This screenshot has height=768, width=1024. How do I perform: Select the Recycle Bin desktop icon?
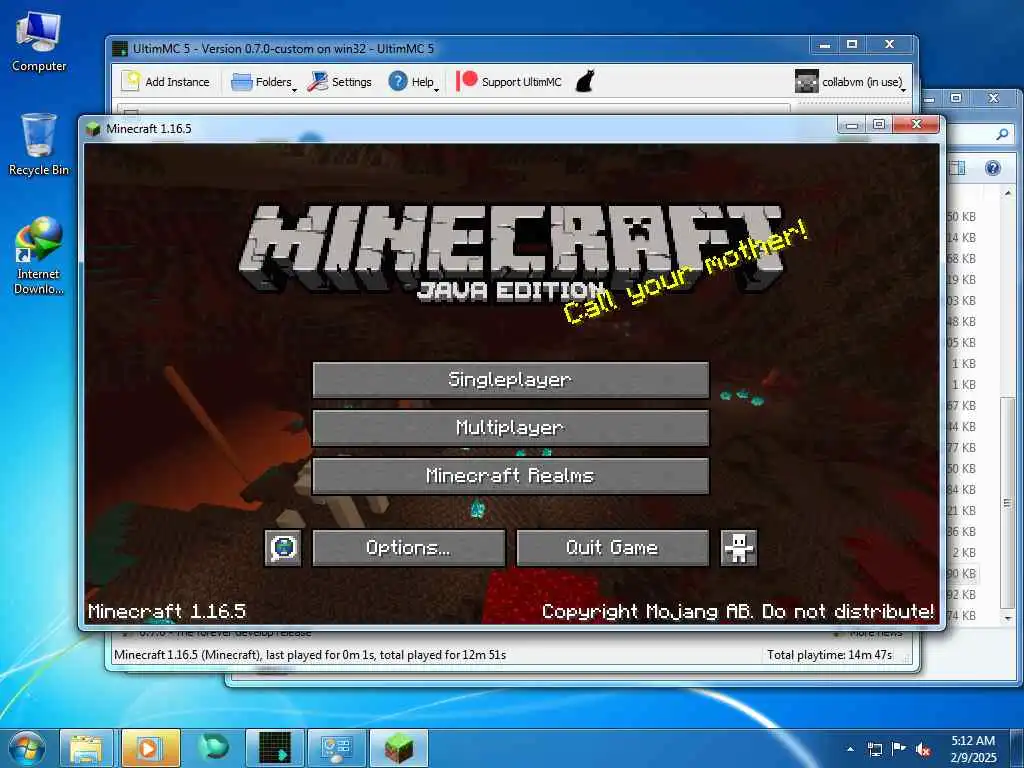(39, 145)
